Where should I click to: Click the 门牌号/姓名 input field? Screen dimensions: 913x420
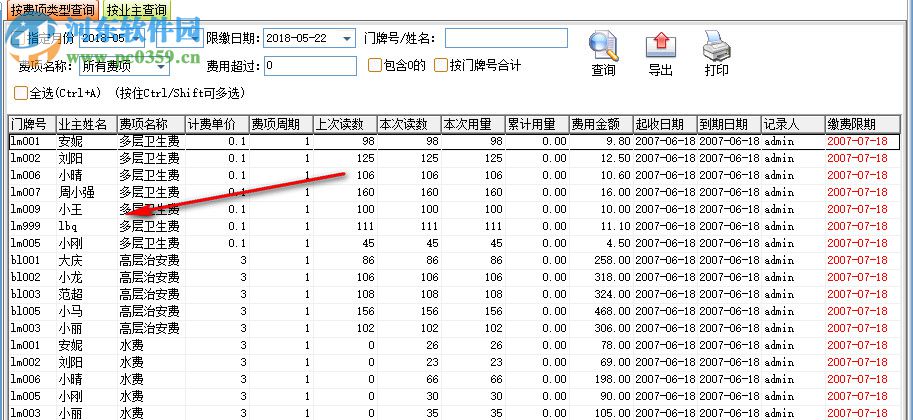point(506,39)
